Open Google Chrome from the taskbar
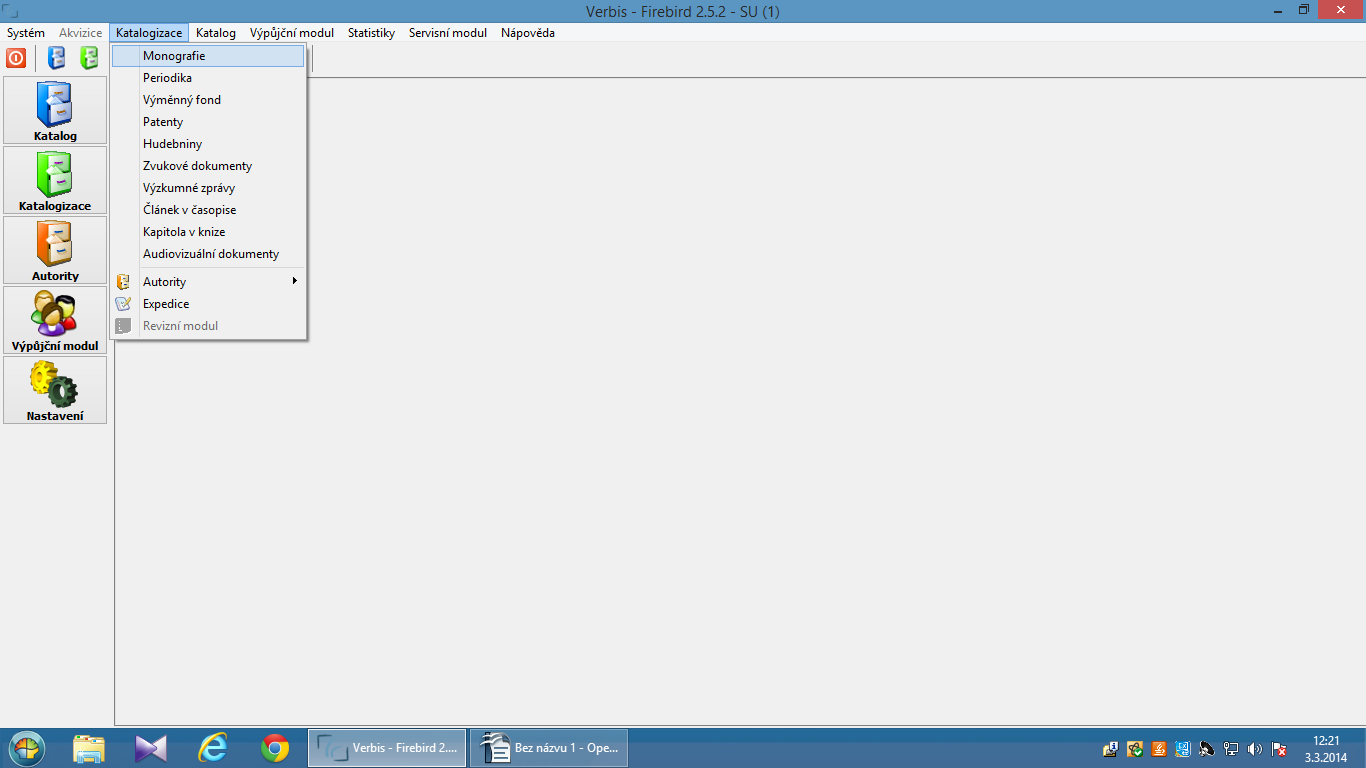The height and width of the screenshot is (768, 1366). point(275,748)
